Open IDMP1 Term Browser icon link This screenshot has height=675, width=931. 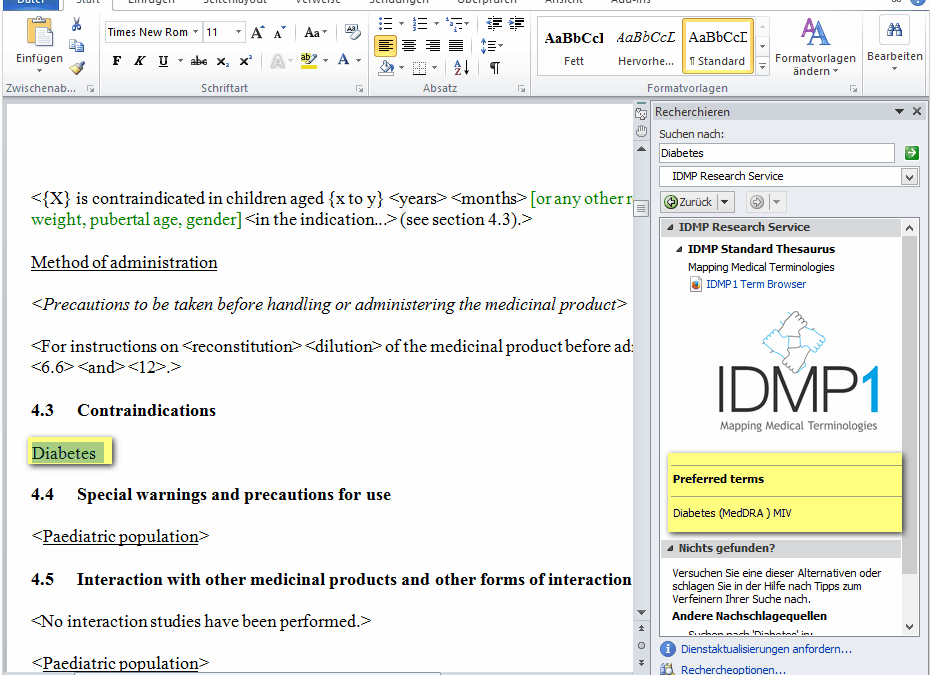697,284
